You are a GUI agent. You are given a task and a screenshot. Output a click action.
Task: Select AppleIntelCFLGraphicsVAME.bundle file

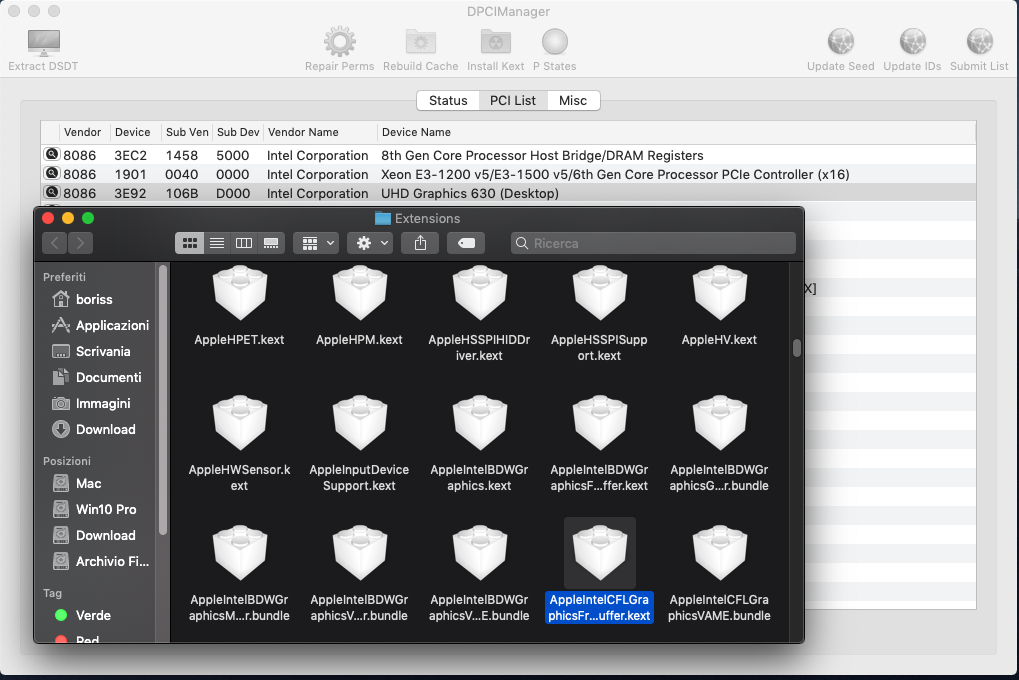[719, 572]
